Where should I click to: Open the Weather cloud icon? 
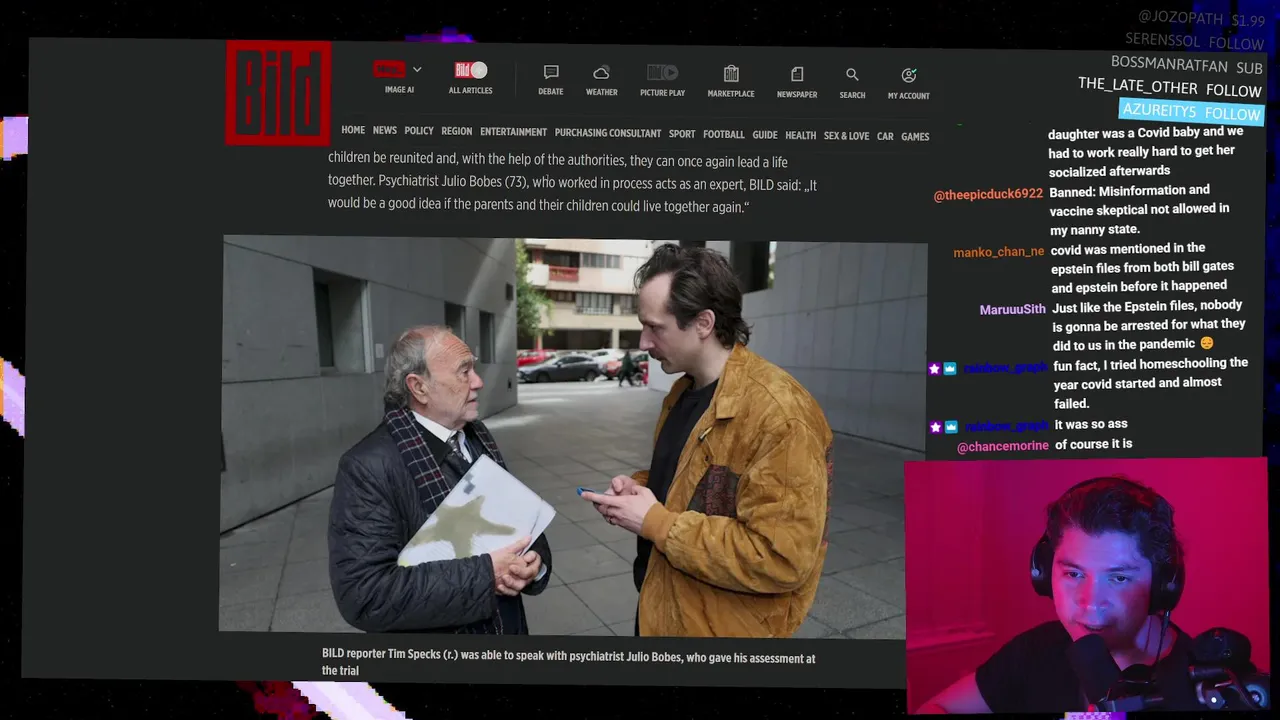coord(601,73)
